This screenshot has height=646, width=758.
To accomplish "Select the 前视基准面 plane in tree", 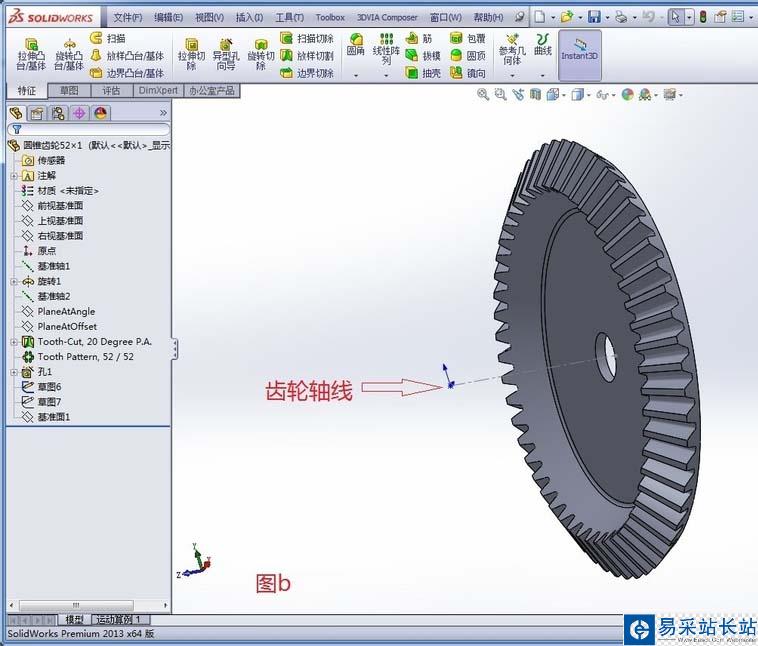I will (60, 206).
